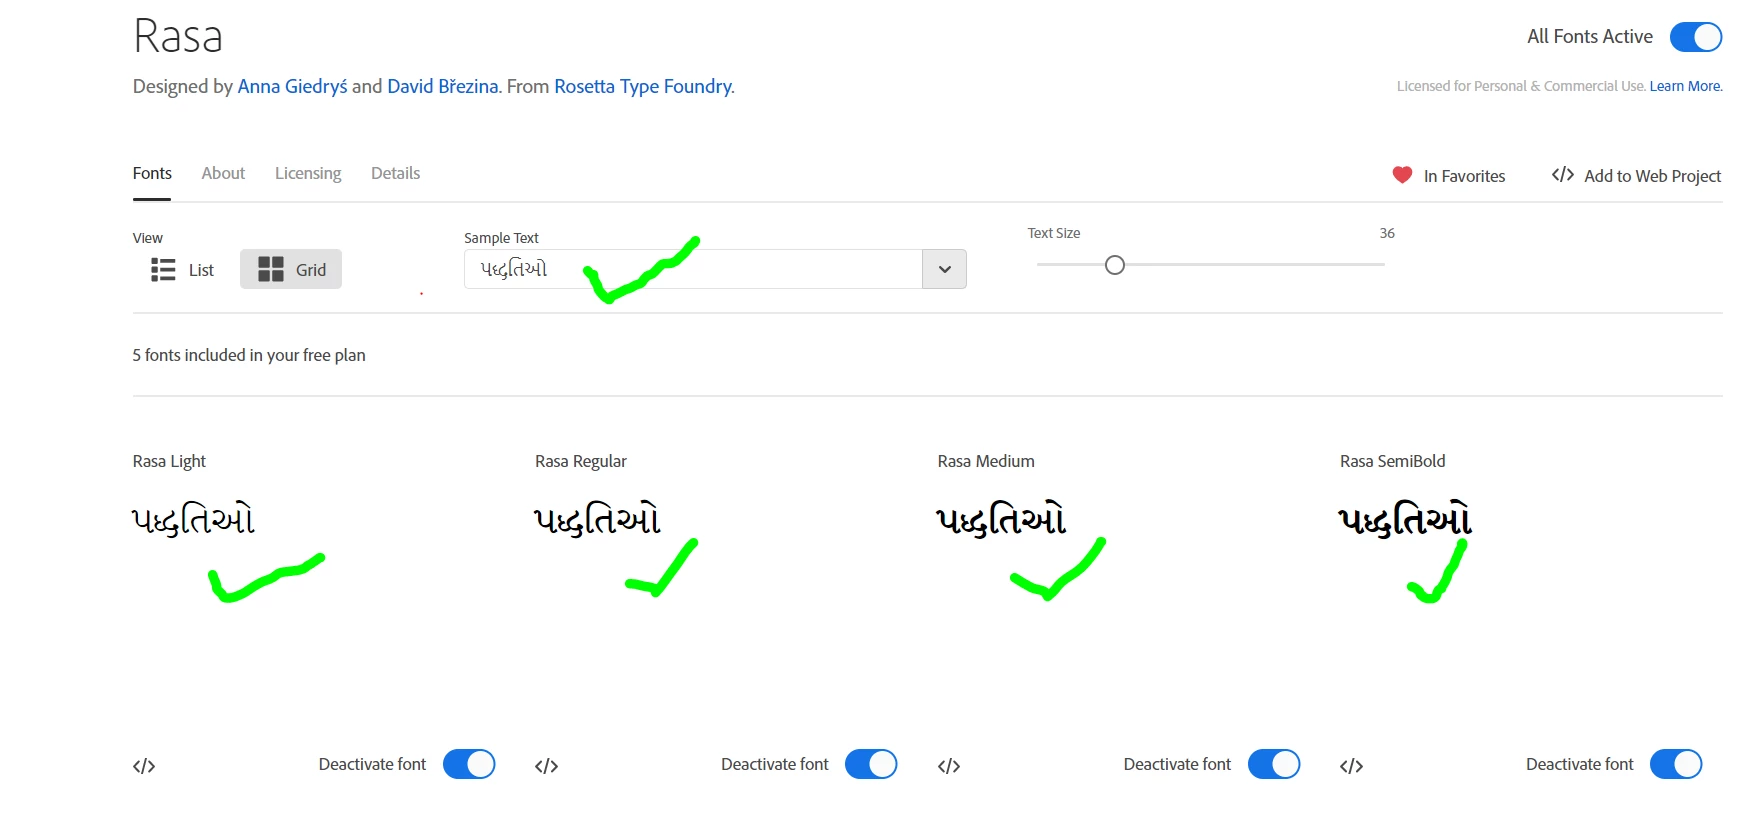The width and height of the screenshot is (1764, 827).
Task: Switch to the About tab
Action: point(223,173)
